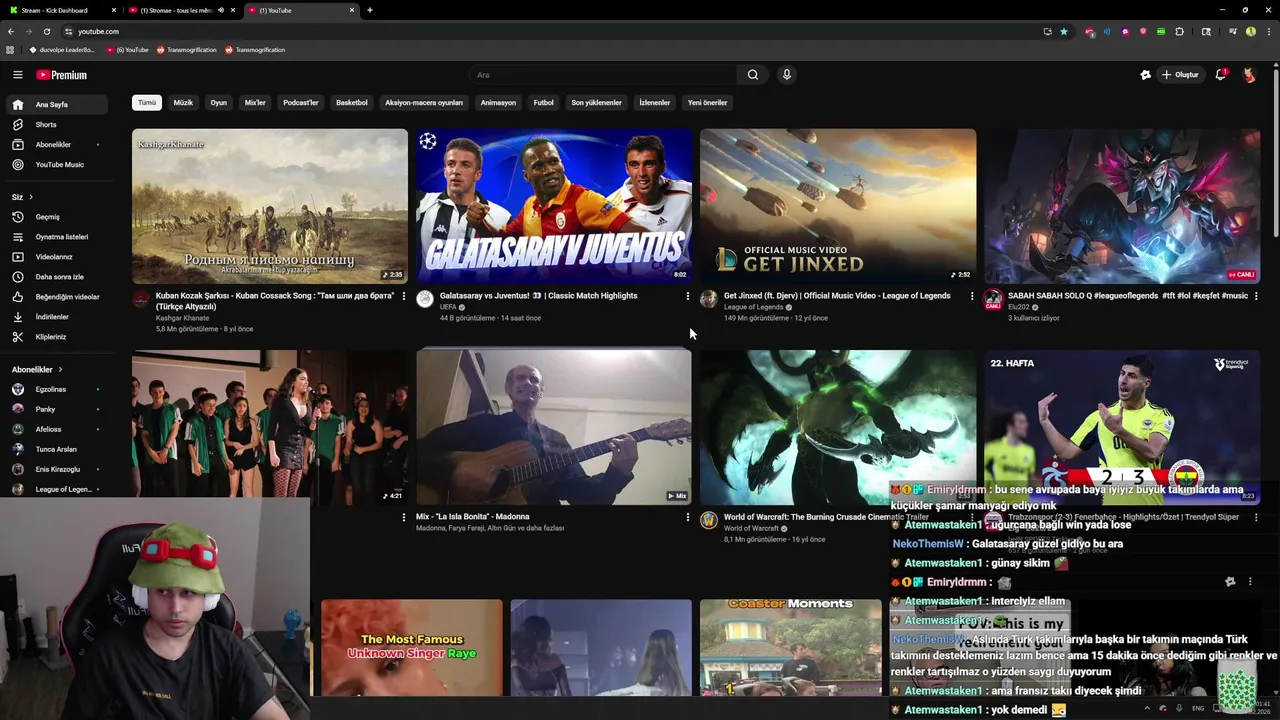Screen dimensions: 1280x720
Task: Open İndirilenler in sidebar
Action: (58, 317)
